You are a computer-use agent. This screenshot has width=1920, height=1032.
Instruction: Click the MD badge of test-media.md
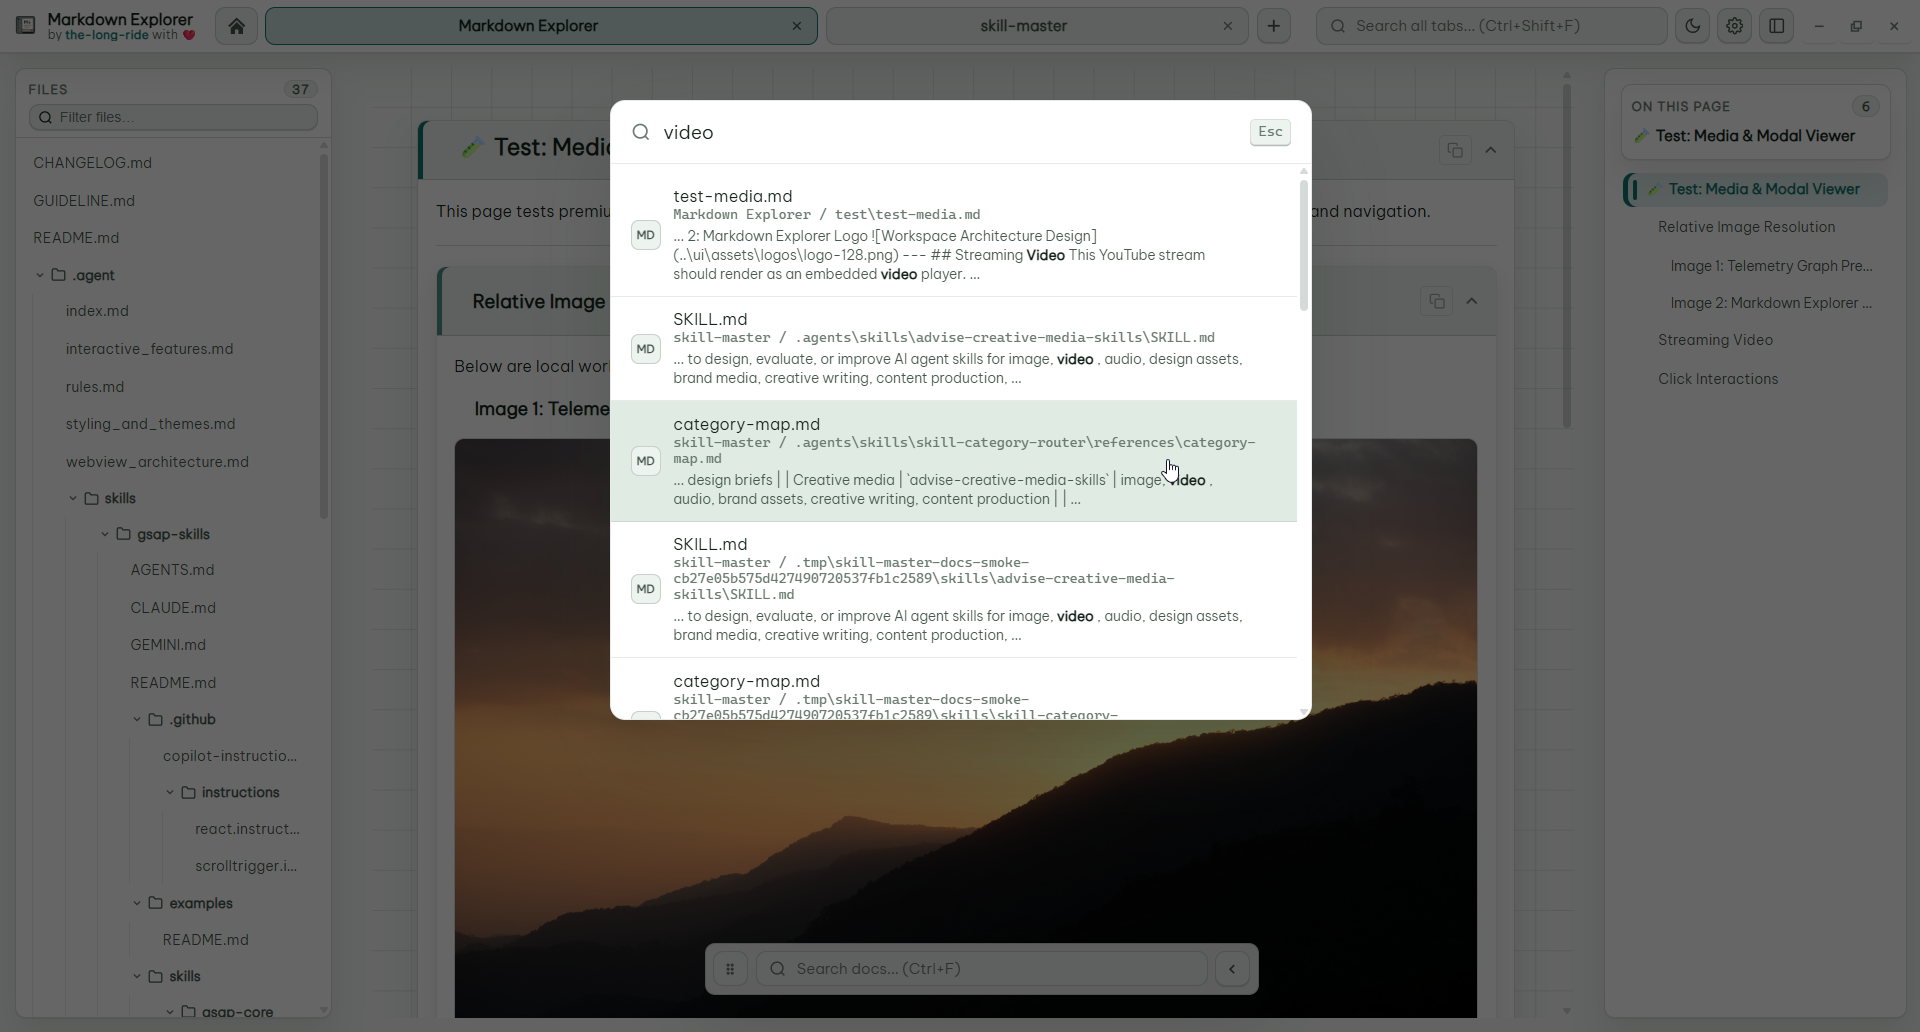[646, 235]
